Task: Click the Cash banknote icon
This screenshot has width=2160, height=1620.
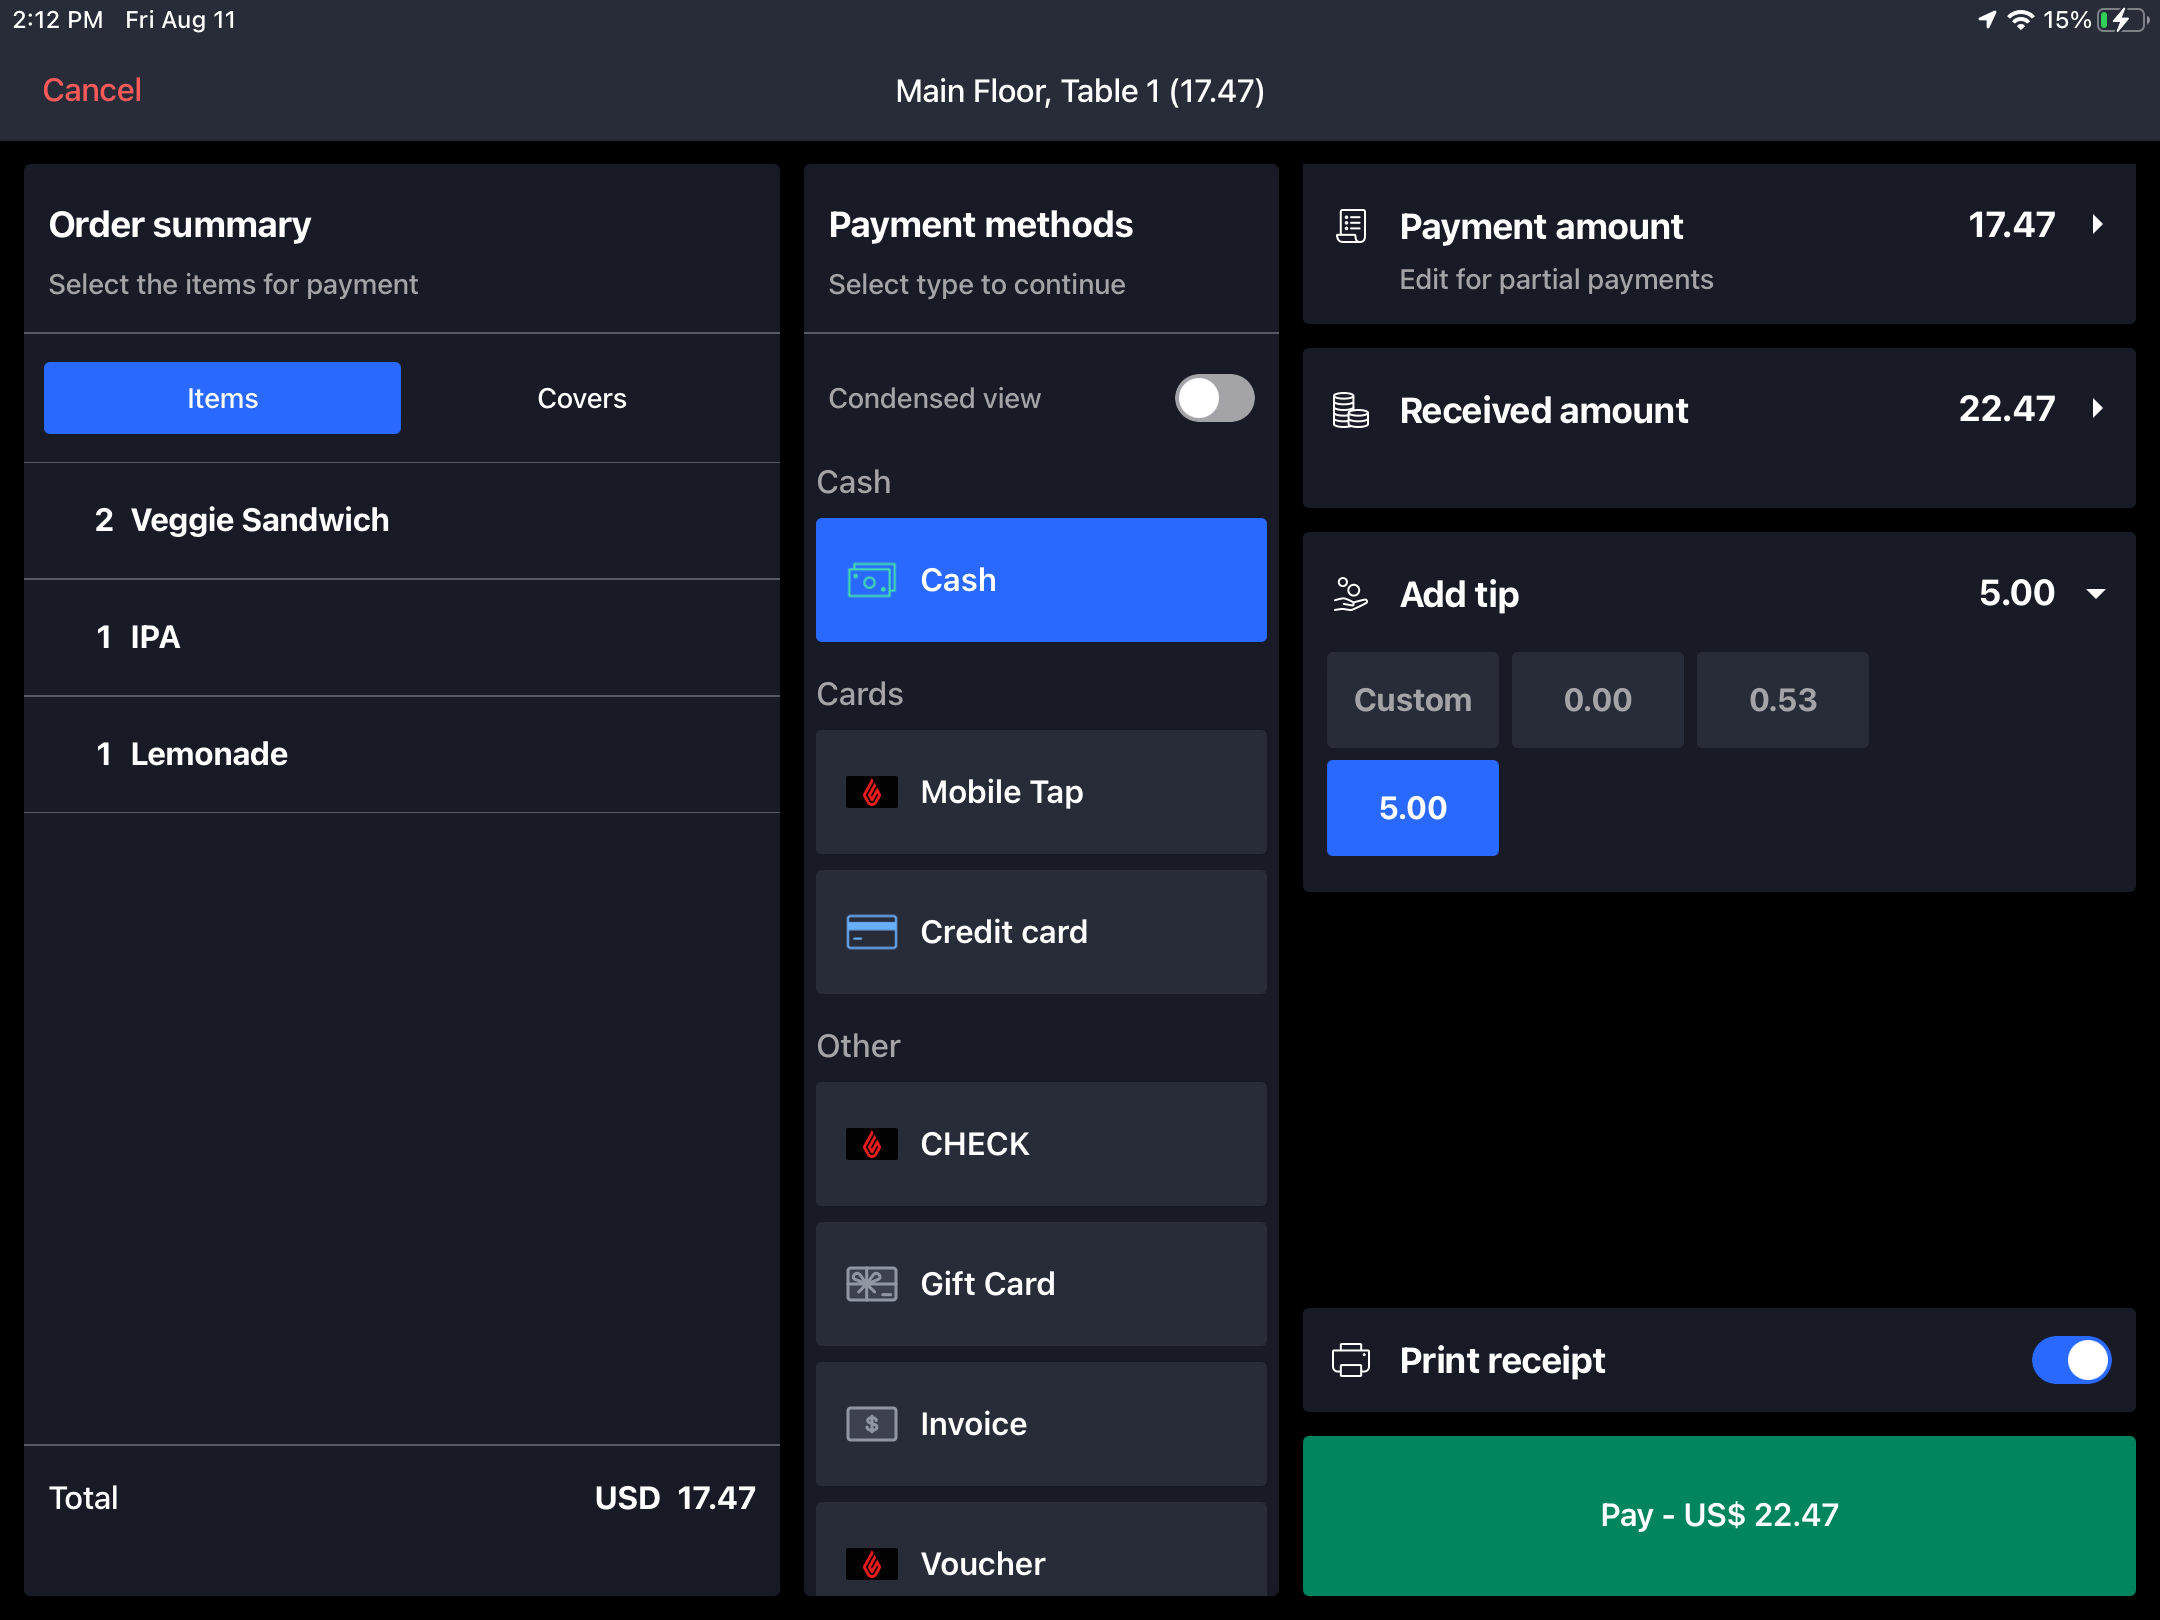Action: tap(871, 580)
